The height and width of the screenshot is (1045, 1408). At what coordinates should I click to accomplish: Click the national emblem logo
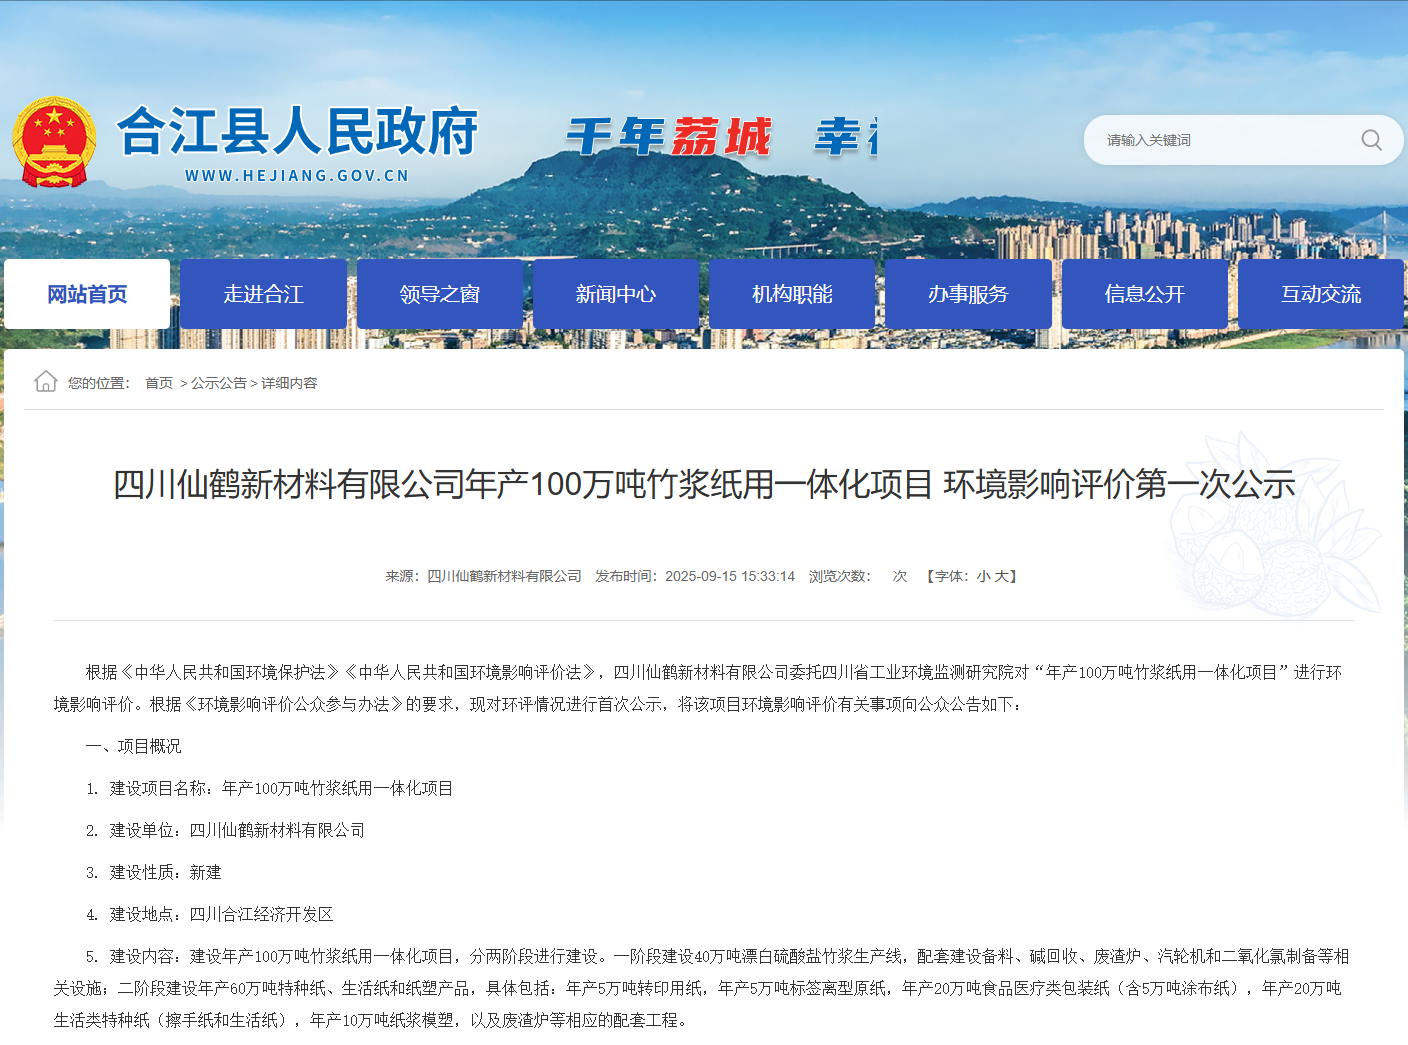54,142
